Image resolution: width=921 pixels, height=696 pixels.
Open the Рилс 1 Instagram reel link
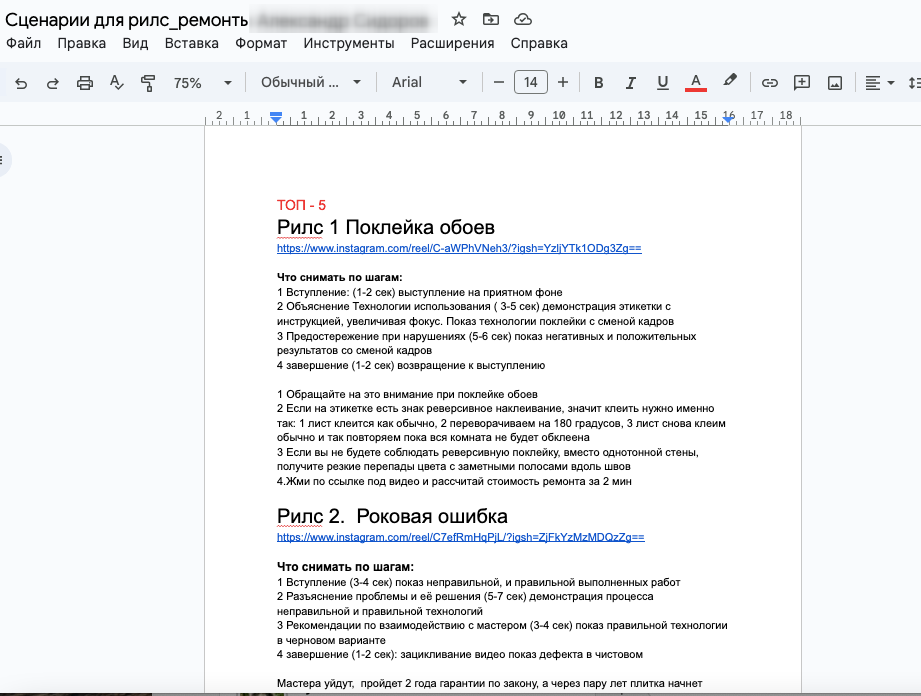[459, 248]
